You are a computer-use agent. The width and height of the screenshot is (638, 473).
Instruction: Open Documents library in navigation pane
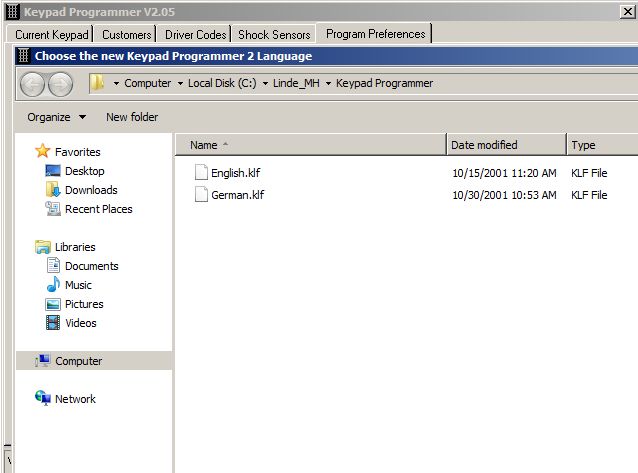tap(92, 266)
